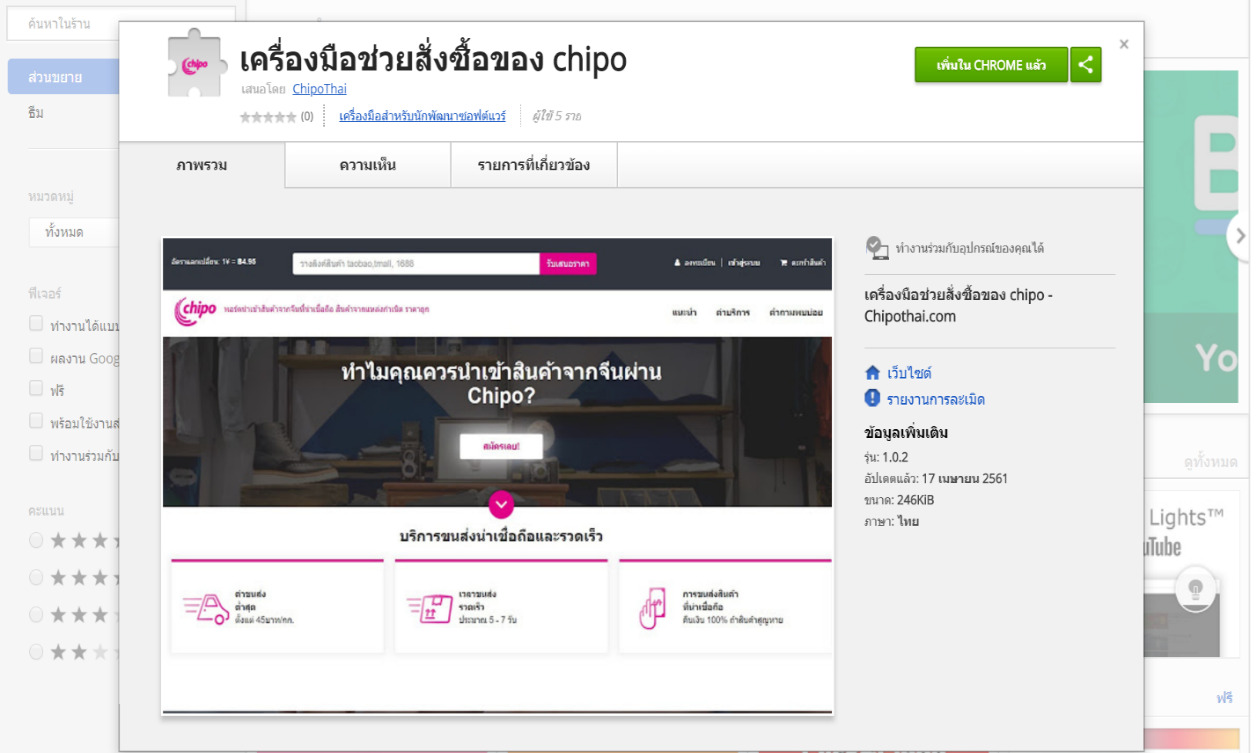Click the pink down-chevron circle in preview
Screen dimensions: 1257x753
501,503
